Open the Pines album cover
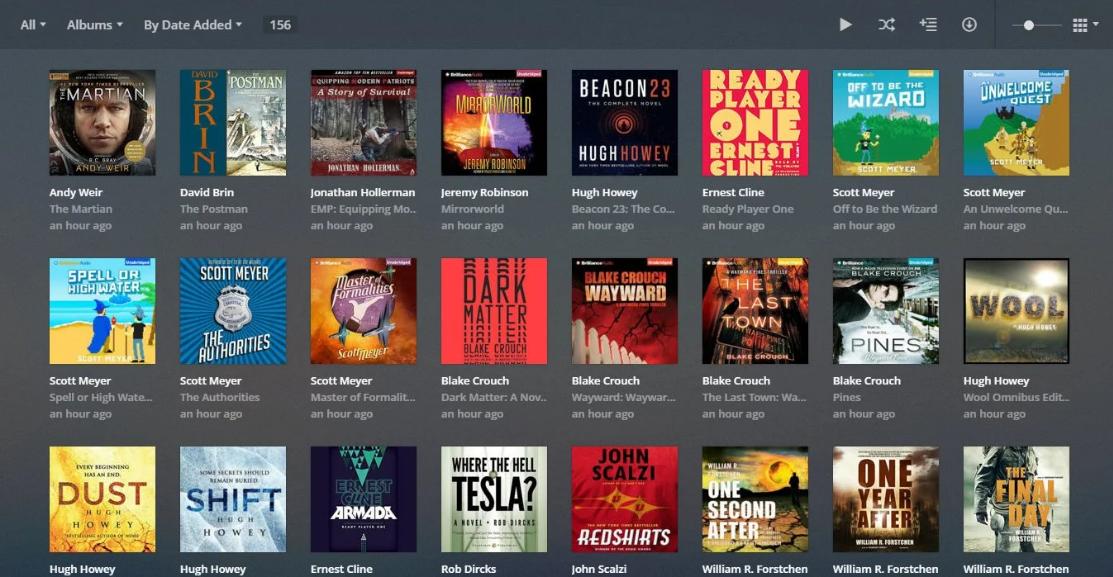 tap(886, 311)
